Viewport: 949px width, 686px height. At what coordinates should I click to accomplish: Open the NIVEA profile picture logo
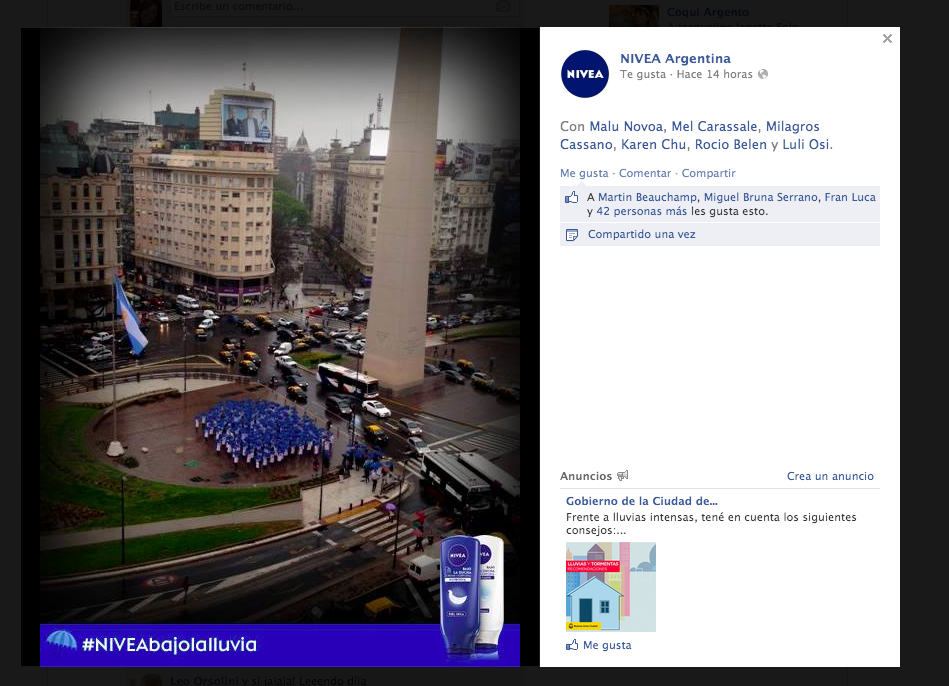tap(585, 74)
